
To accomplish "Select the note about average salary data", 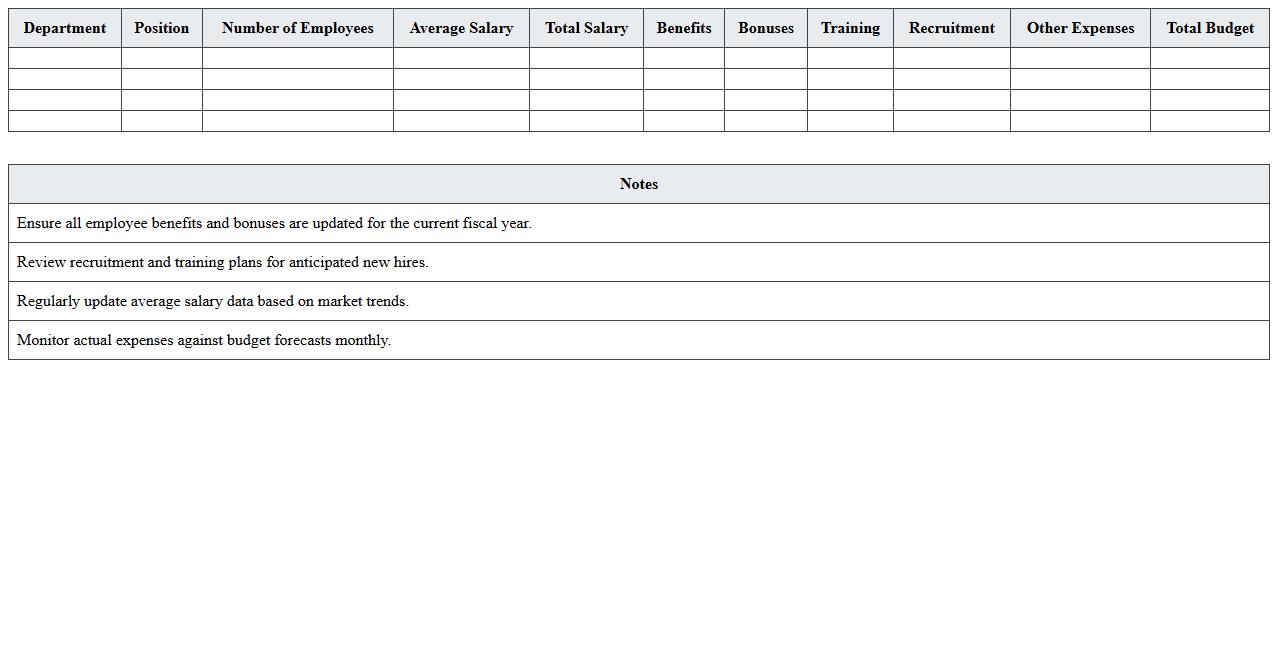I will pyautogui.click(x=213, y=301).
